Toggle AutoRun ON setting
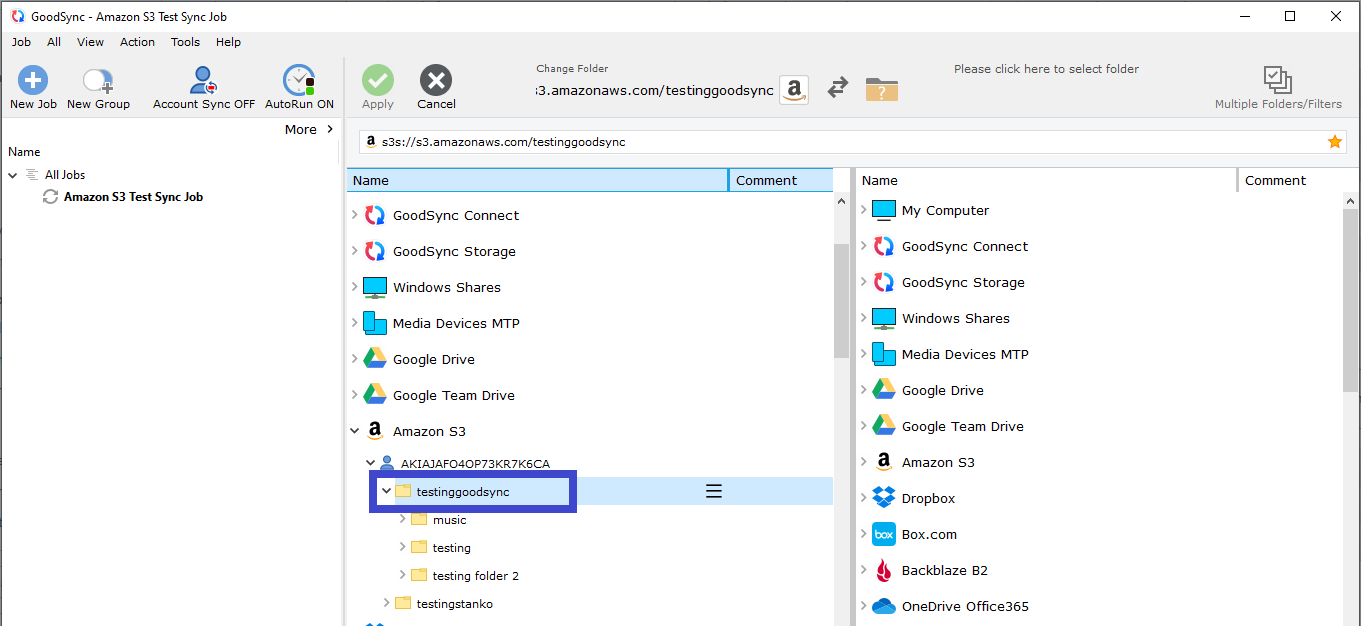1362x626 pixels. point(299,82)
